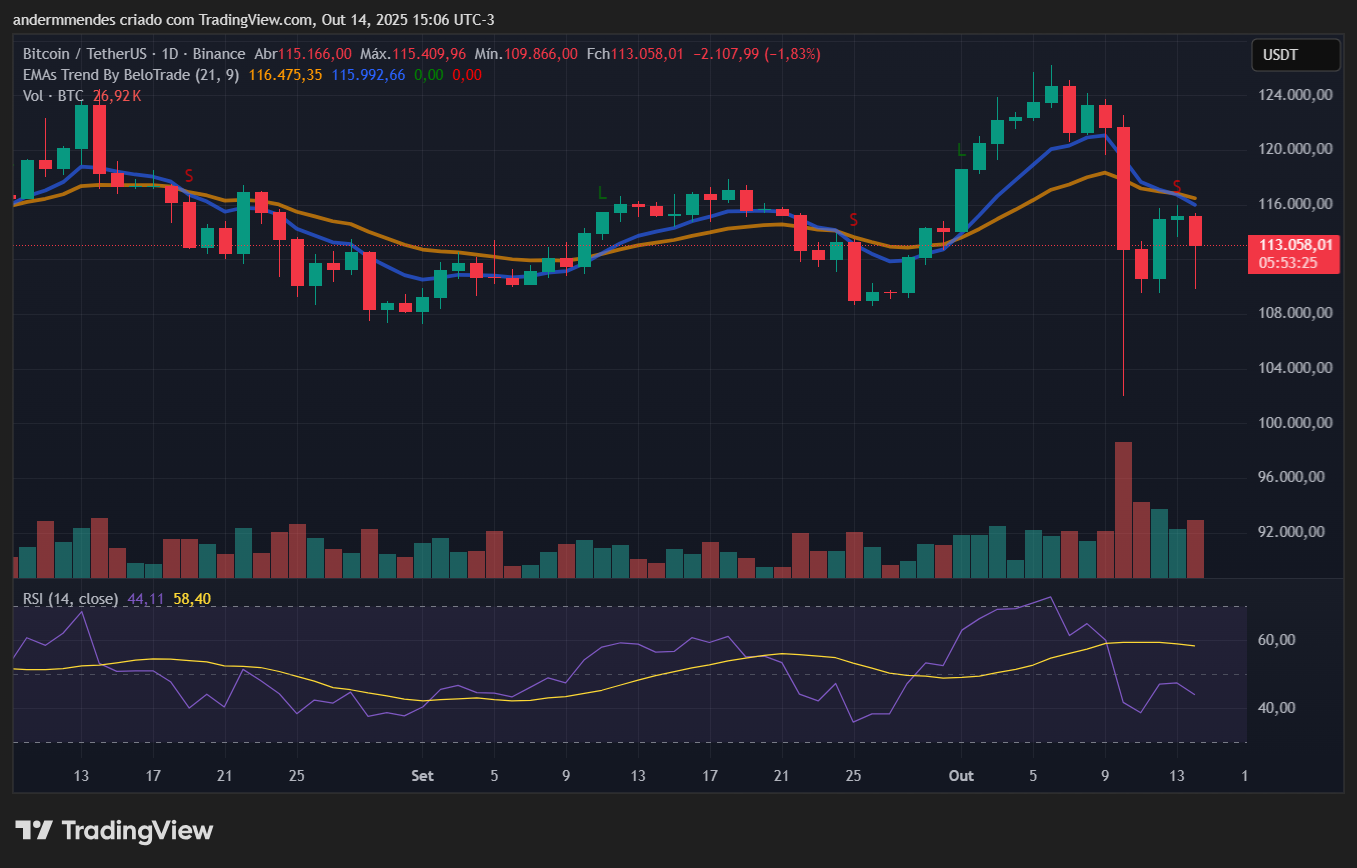The width and height of the screenshot is (1357, 868).
Task: Click the yellow RSI average value 58,40
Action: click(x=192, y=599)
